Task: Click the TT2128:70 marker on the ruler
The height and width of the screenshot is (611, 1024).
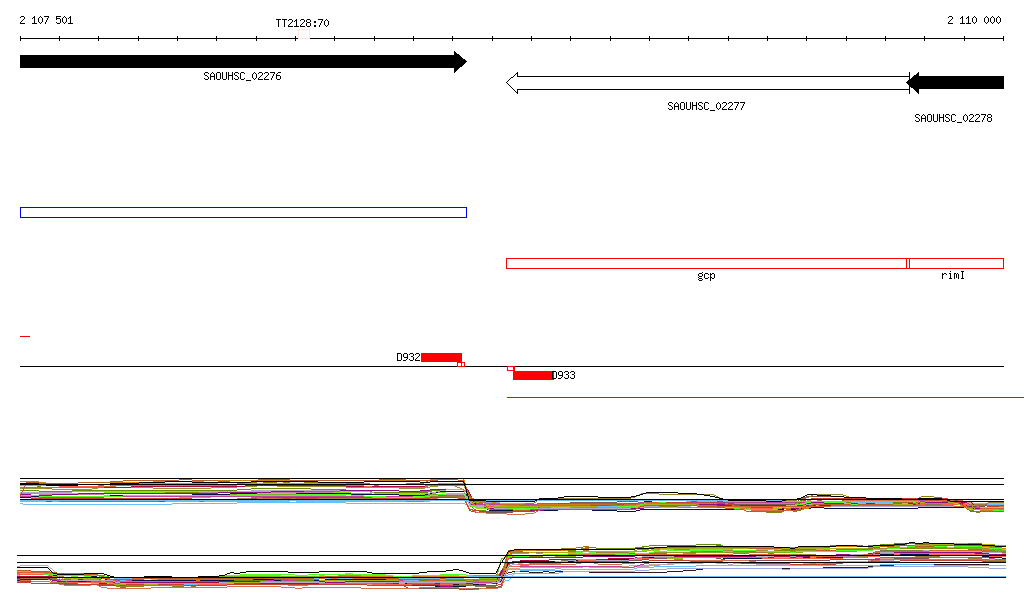Action: [304, 35]
